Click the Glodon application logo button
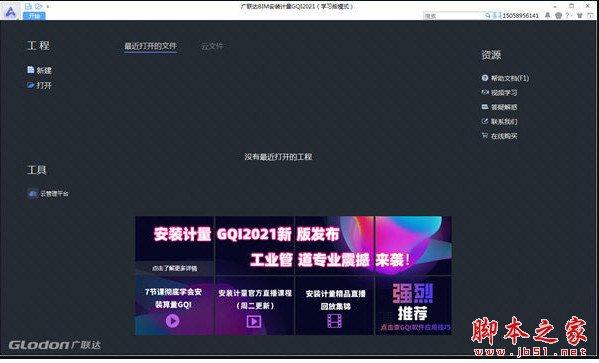The height and width of the screenshot is (363, 599). 10,11
